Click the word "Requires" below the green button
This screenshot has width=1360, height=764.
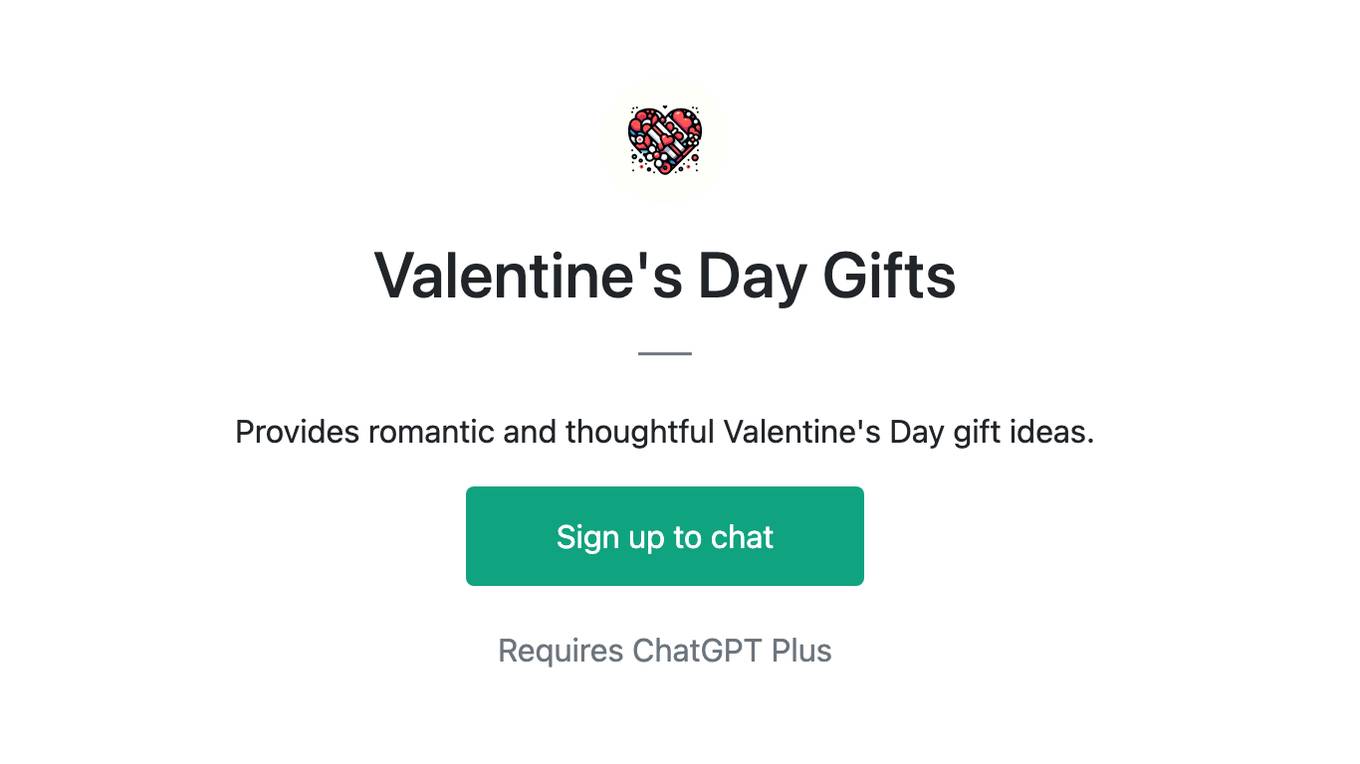click(x=561, y=650)
